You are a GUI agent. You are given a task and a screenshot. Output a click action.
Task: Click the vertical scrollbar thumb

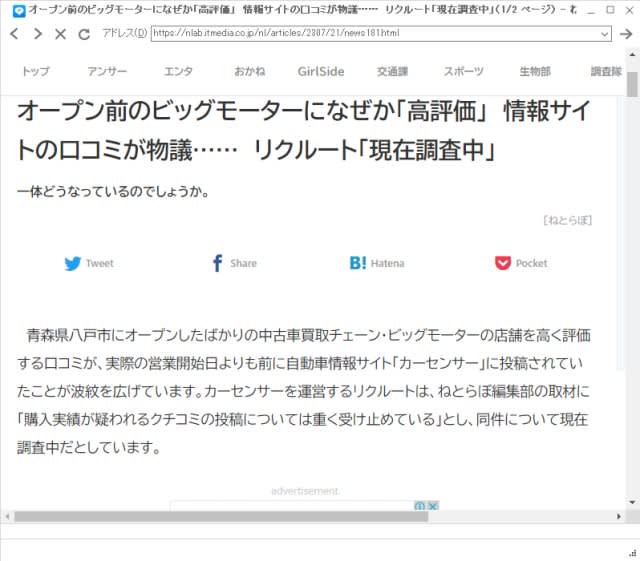coord(632,85)
